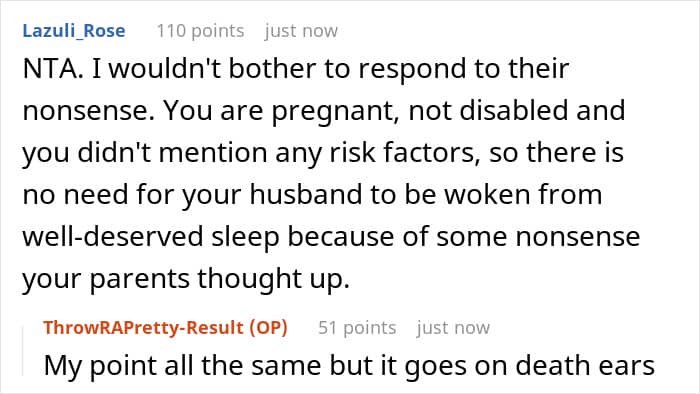The height and width of the screenshot is (394, 700).
Task: Click the line 'nonsense. You are pregnant, not disabled and'
Action: tap(324, 111)
